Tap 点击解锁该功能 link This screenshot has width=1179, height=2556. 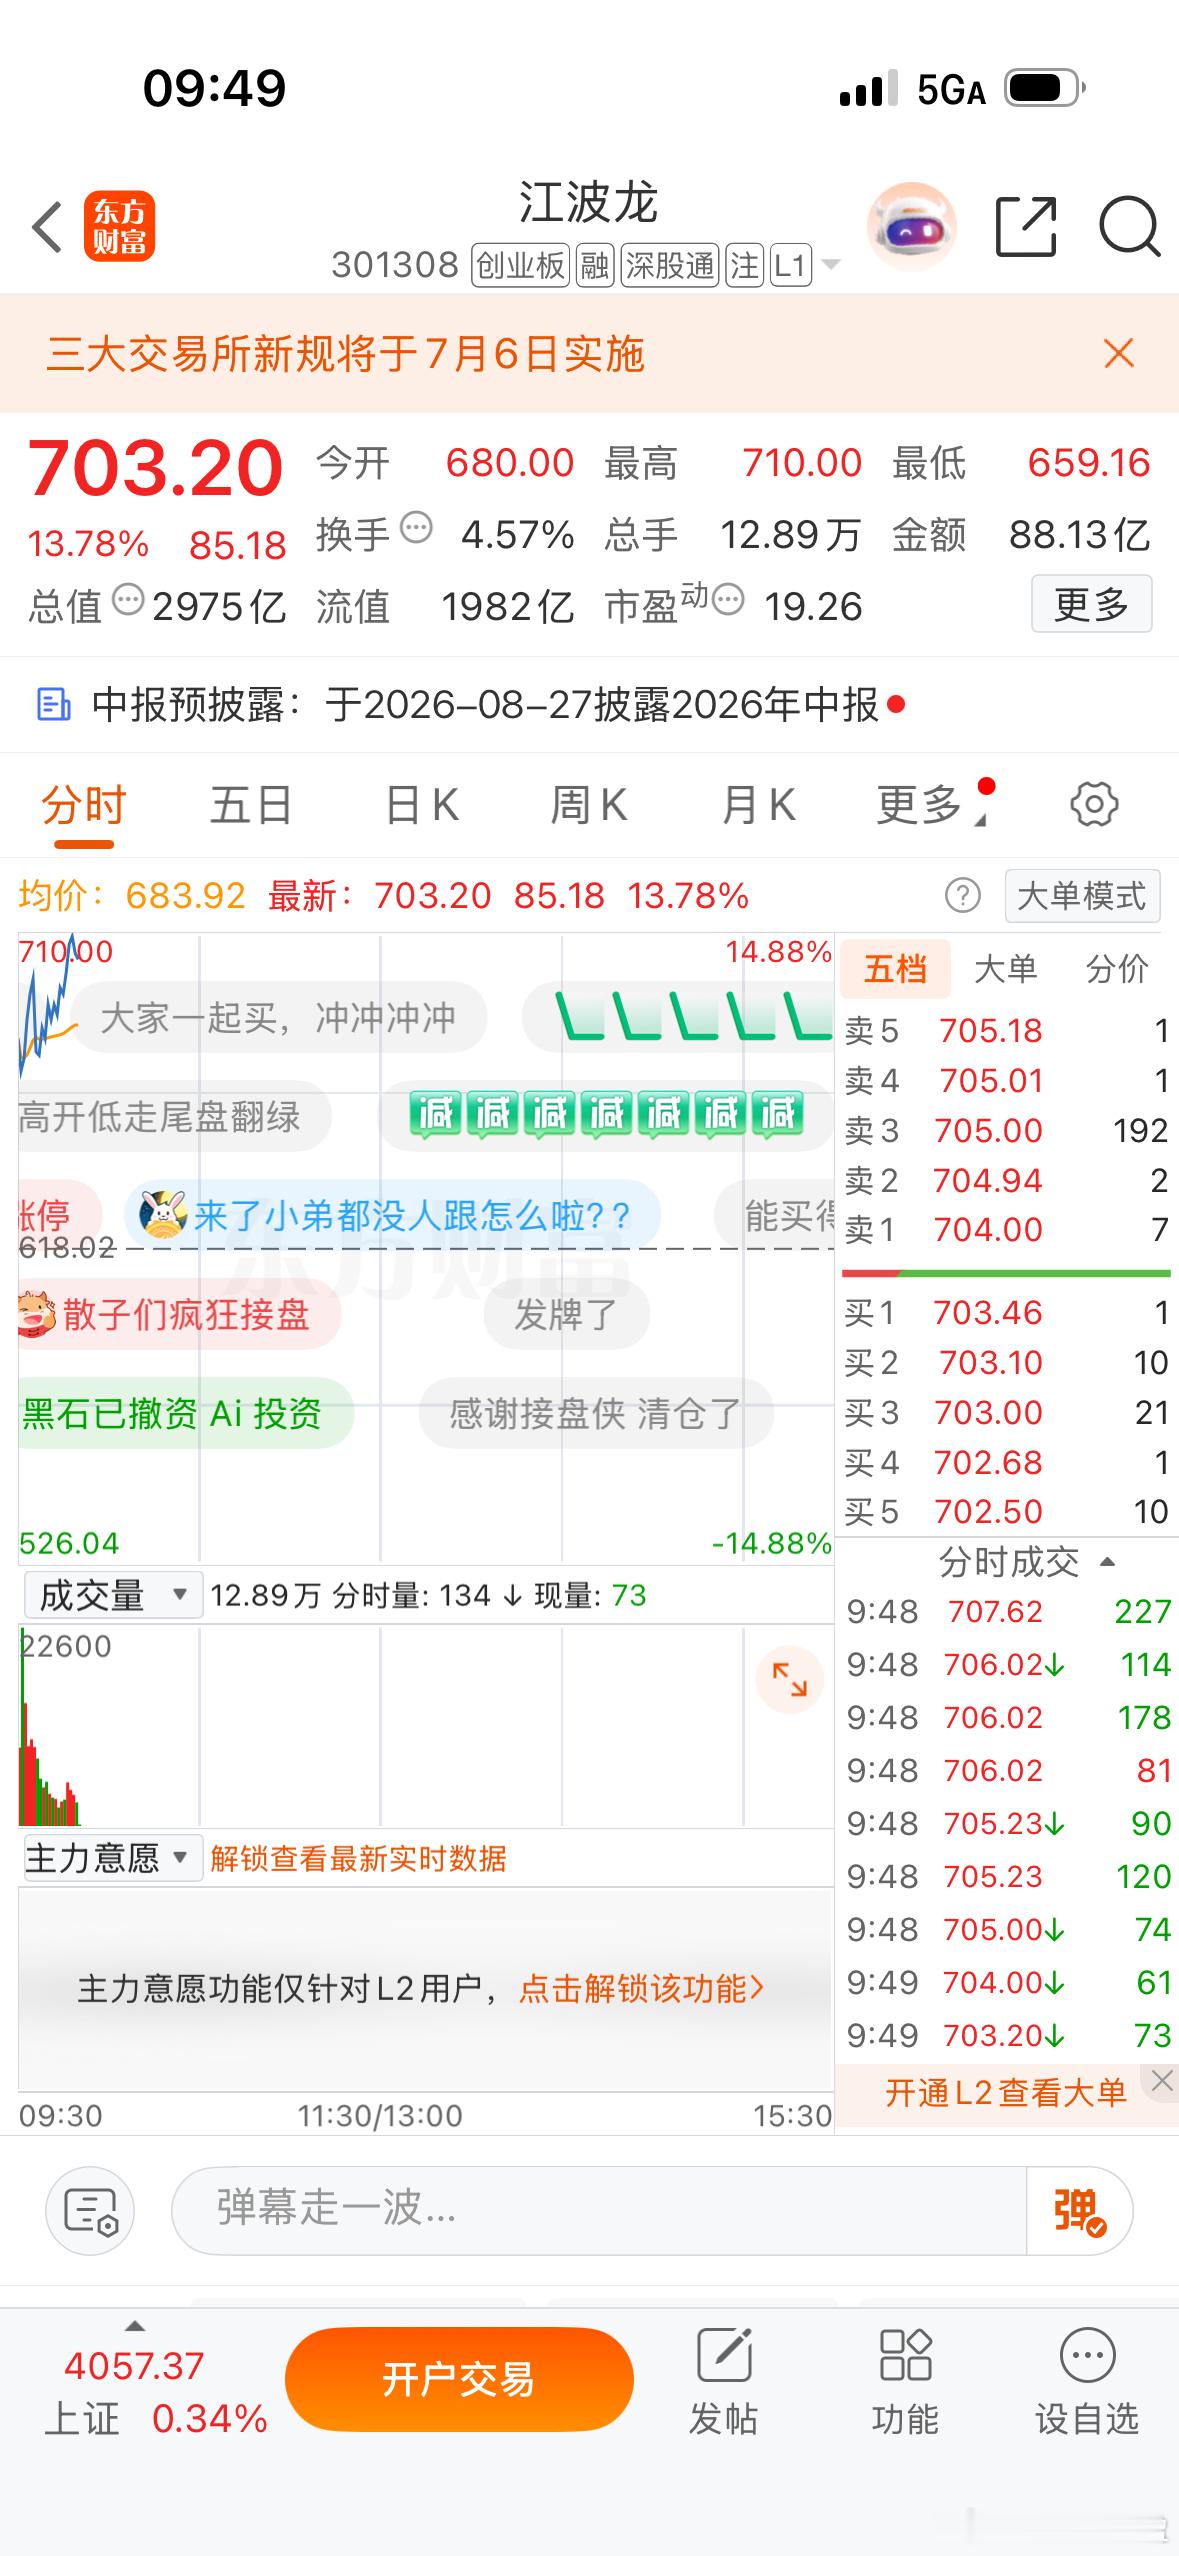641,1988
